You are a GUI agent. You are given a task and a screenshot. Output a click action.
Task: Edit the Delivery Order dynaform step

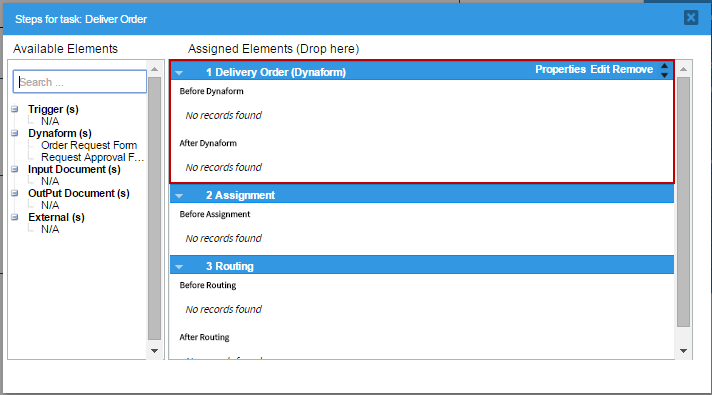pyautogui.click(x=600, y=69)
